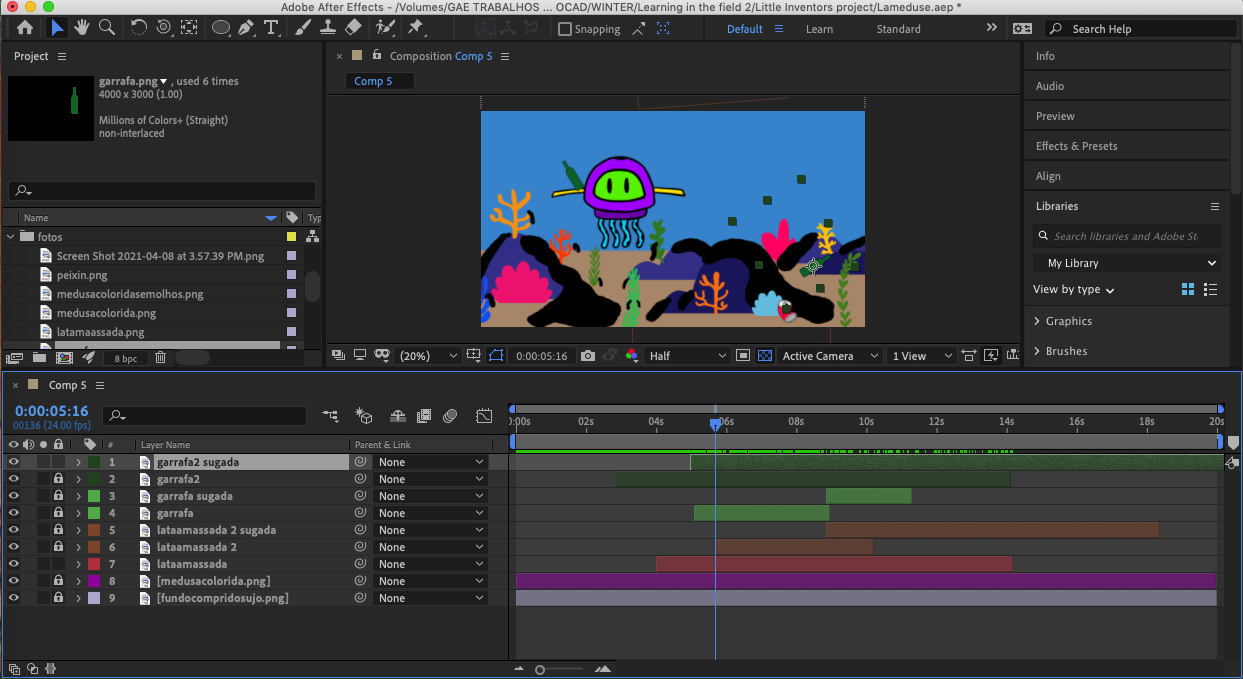Expand the Graphics section in Libraries

1068,321
